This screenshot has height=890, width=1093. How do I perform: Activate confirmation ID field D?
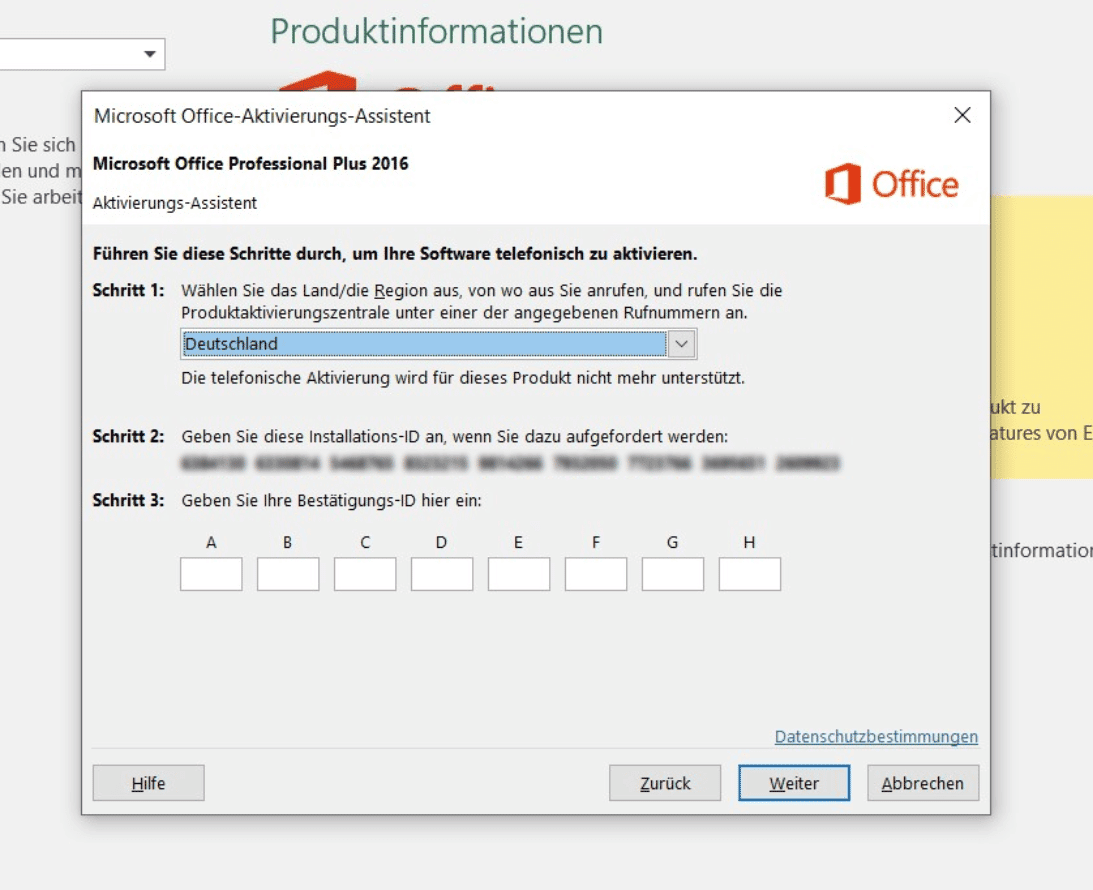pyautogui.click(x=442, y=574)
